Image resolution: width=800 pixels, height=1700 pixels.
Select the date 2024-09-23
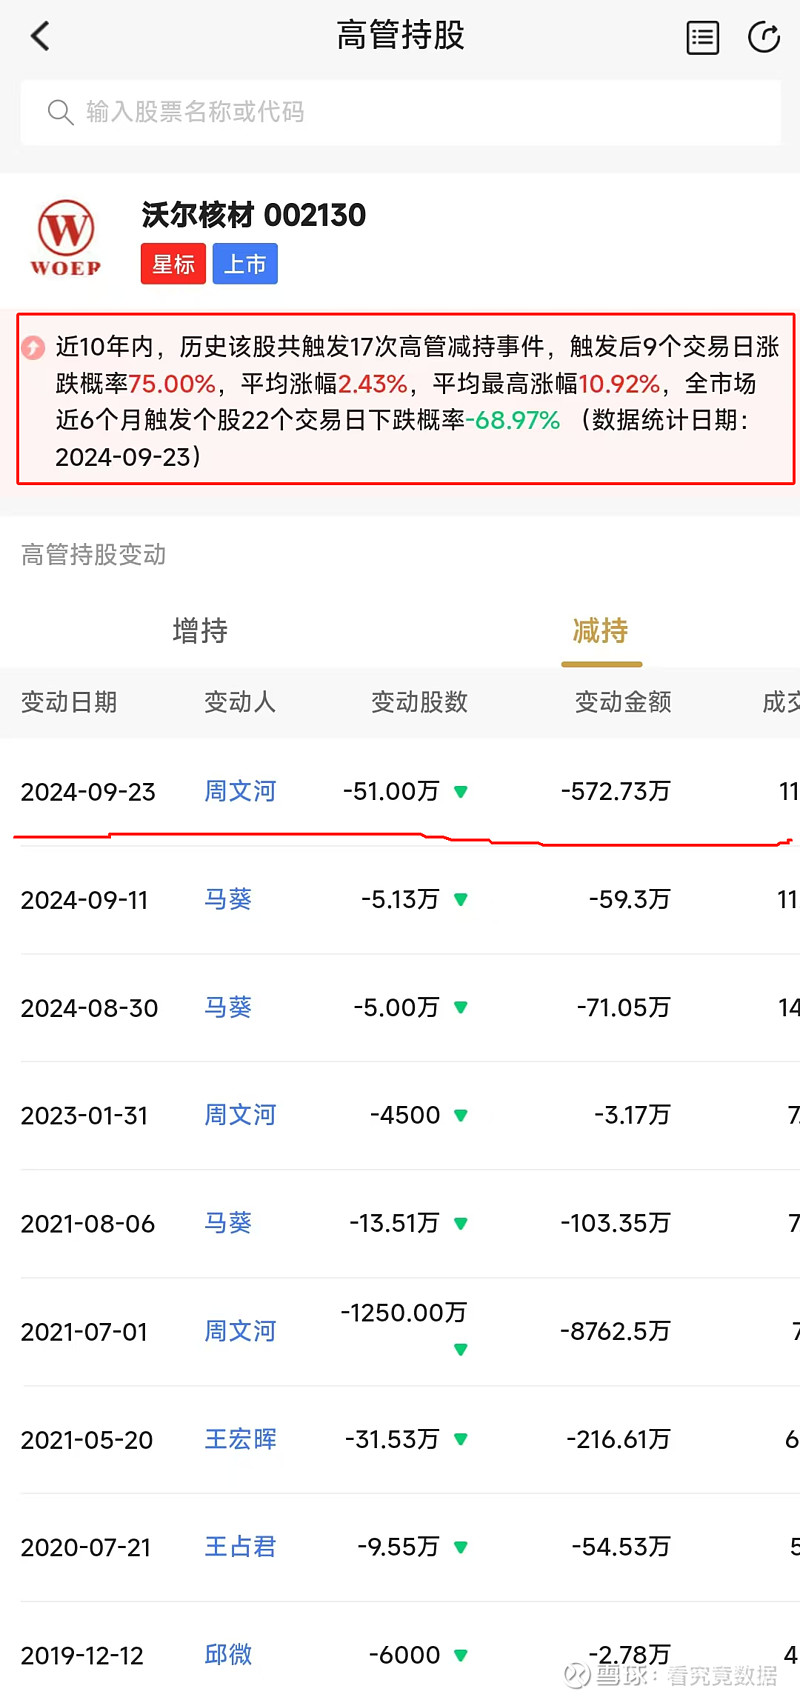pyautogui.click(x=88, y=792)
